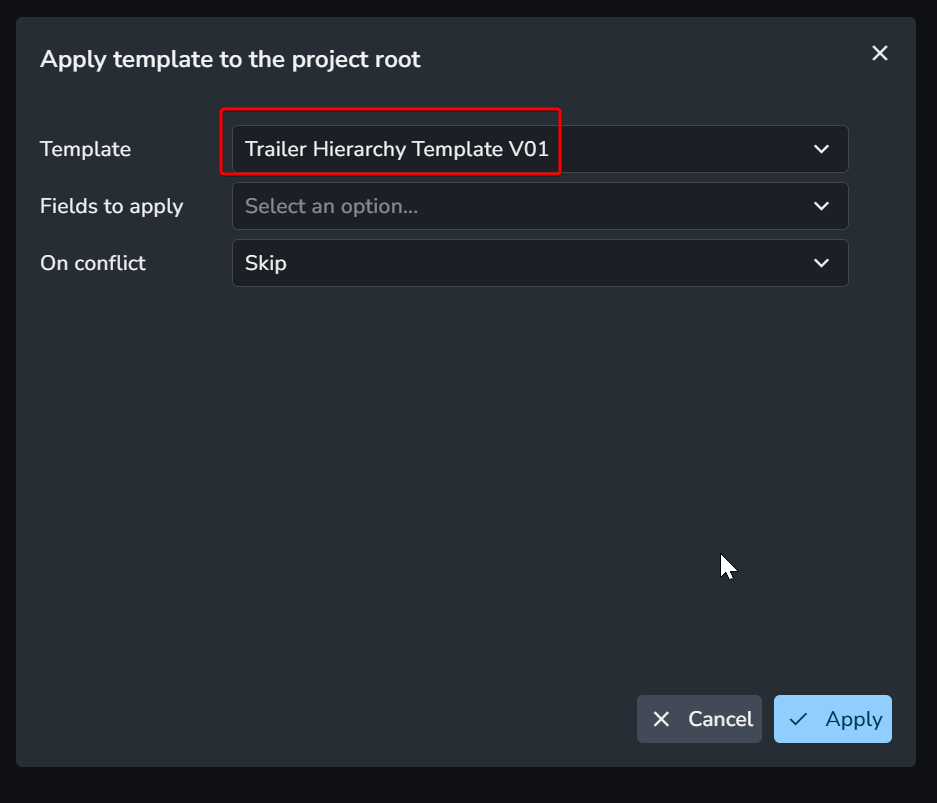
Task: Click 'Select an option...' placeholder text
Action: pyautogui.click(x=332, y=206)
